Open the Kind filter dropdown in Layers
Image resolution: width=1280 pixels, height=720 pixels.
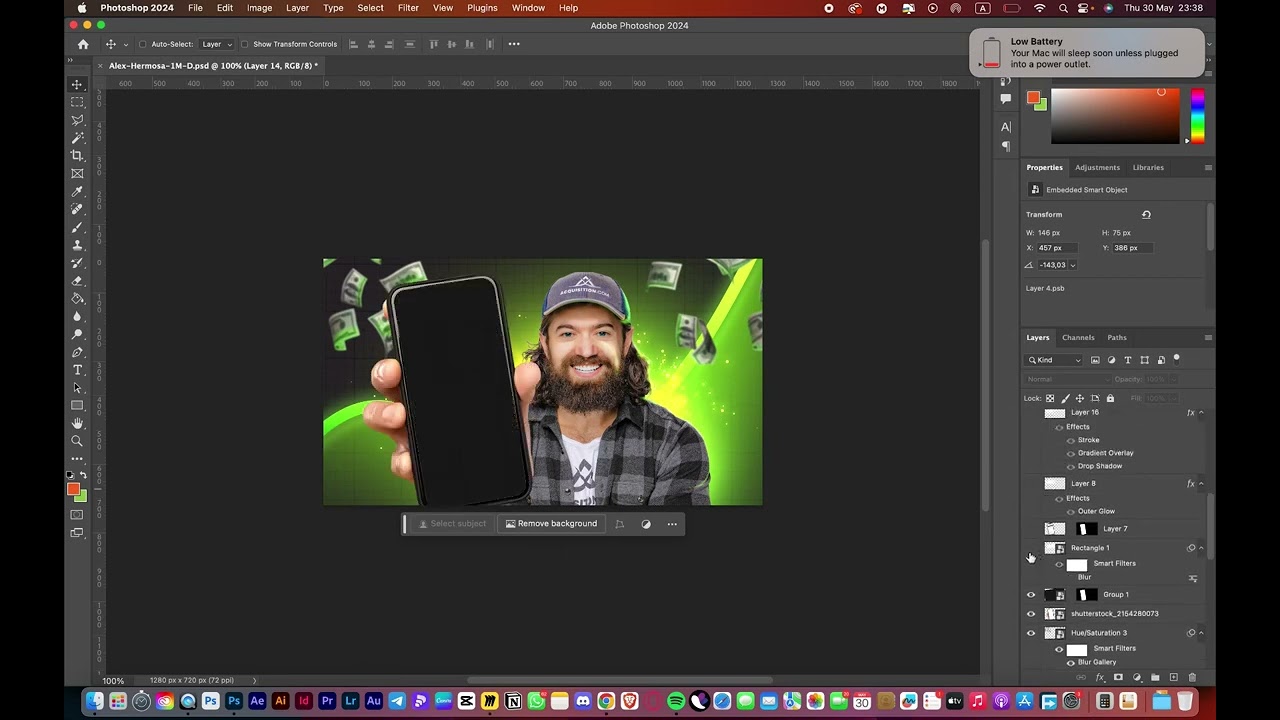click(x=1055, y=360)
